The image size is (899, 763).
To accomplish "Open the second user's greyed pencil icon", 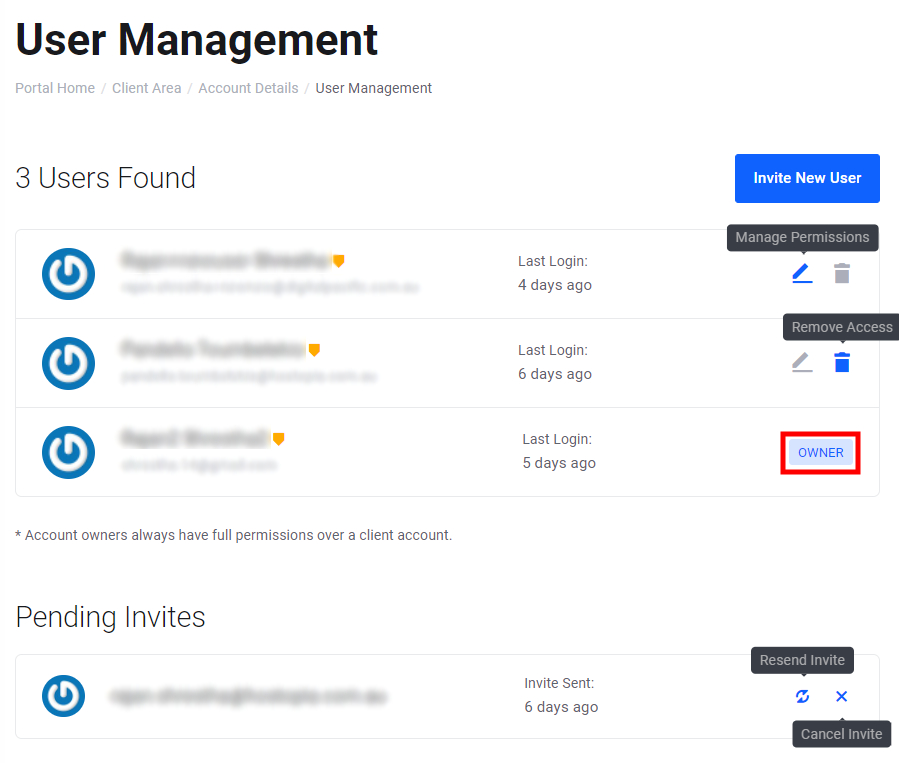I will (x=802, y=362).
